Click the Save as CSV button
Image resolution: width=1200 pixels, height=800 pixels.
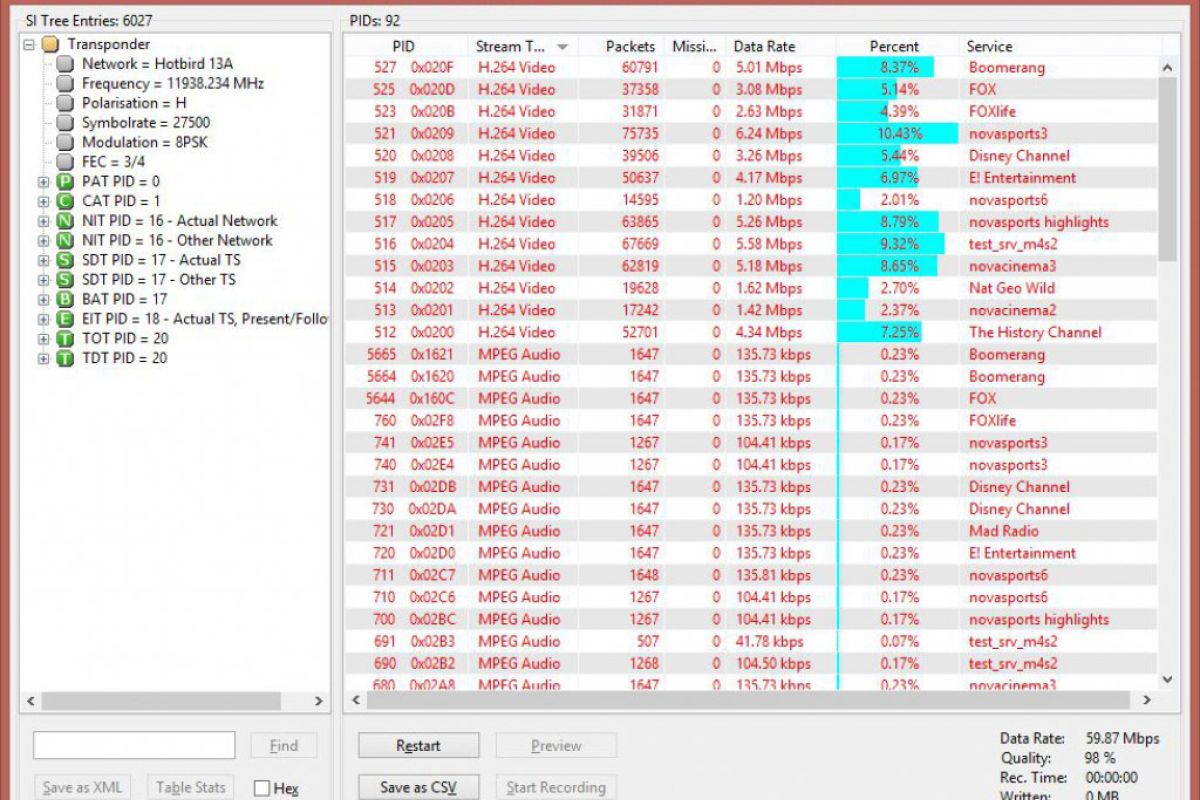click(x=417, y=787)
